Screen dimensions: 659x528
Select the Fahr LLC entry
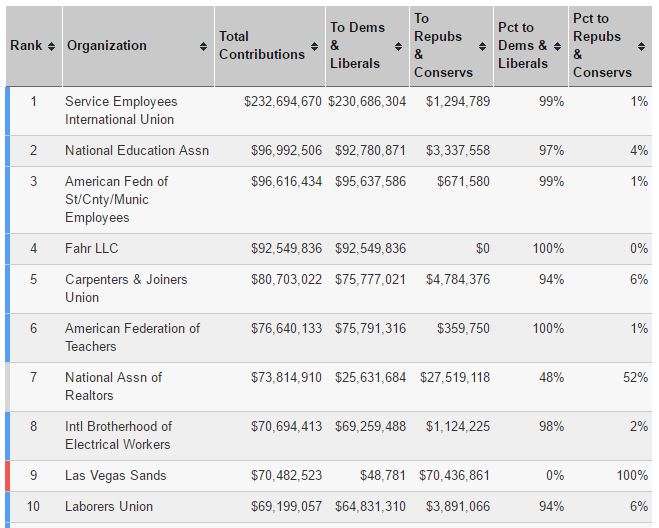[x=329, y=249]
